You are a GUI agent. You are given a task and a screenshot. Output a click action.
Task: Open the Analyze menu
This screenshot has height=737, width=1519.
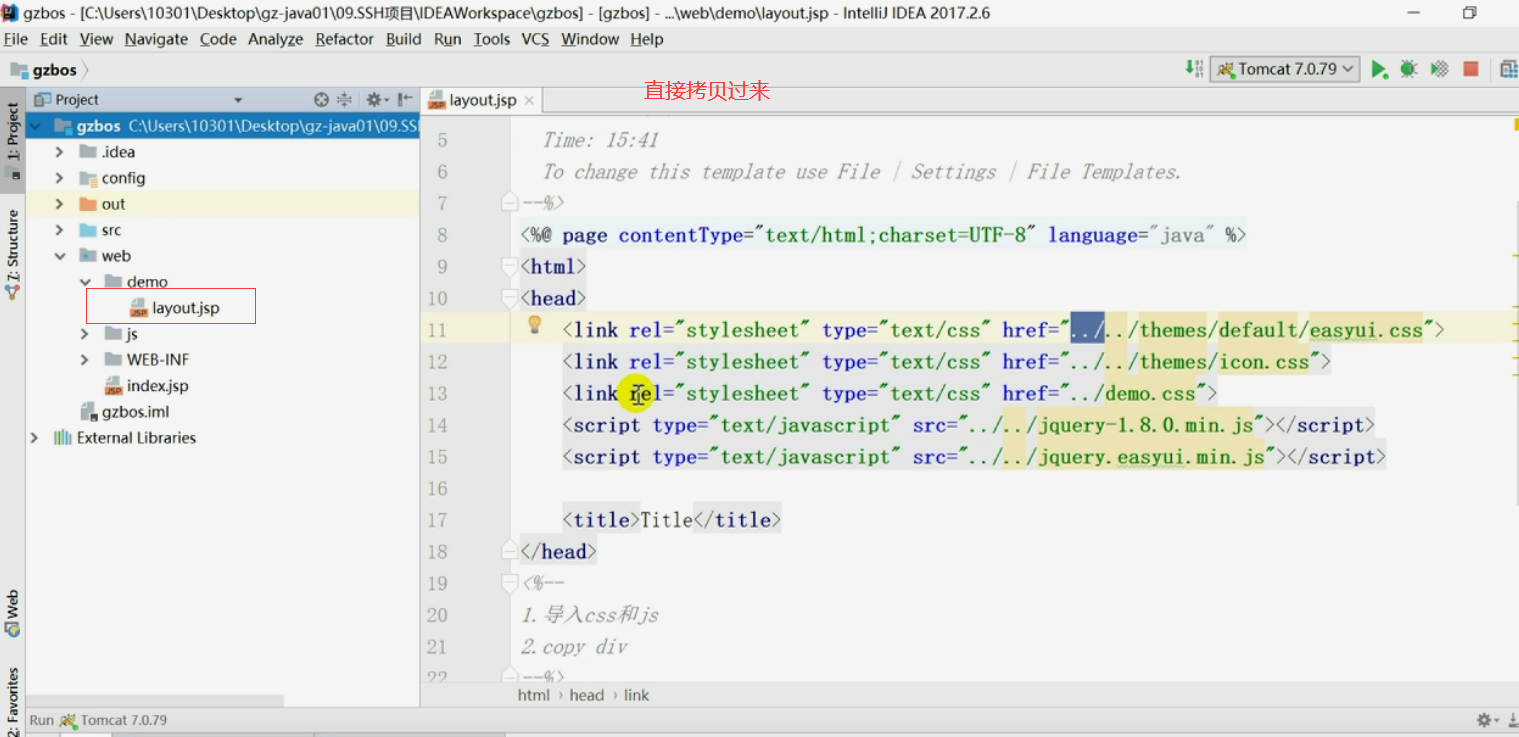point(276,39)
